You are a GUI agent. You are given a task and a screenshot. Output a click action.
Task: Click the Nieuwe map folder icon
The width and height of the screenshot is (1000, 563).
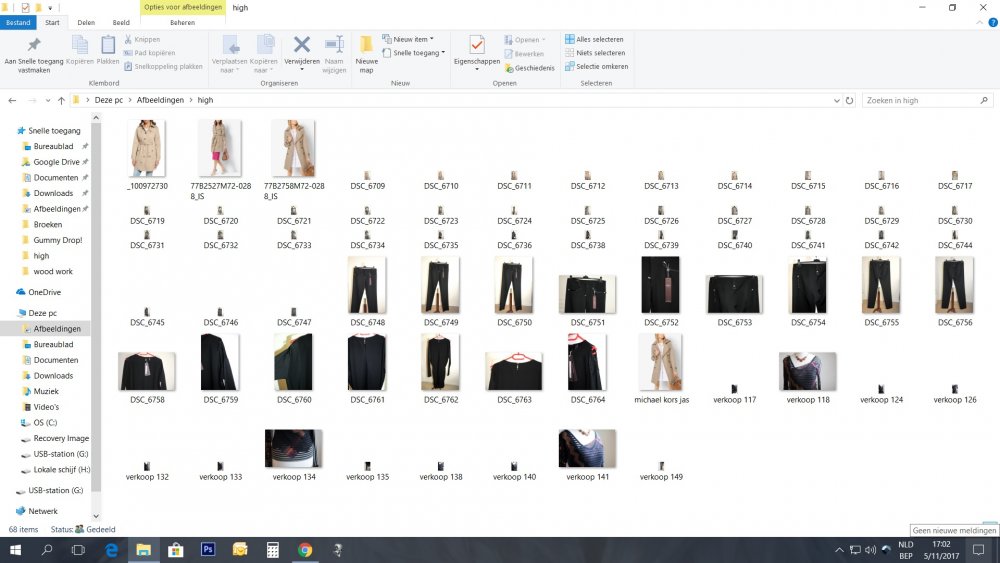pos(366,46)
